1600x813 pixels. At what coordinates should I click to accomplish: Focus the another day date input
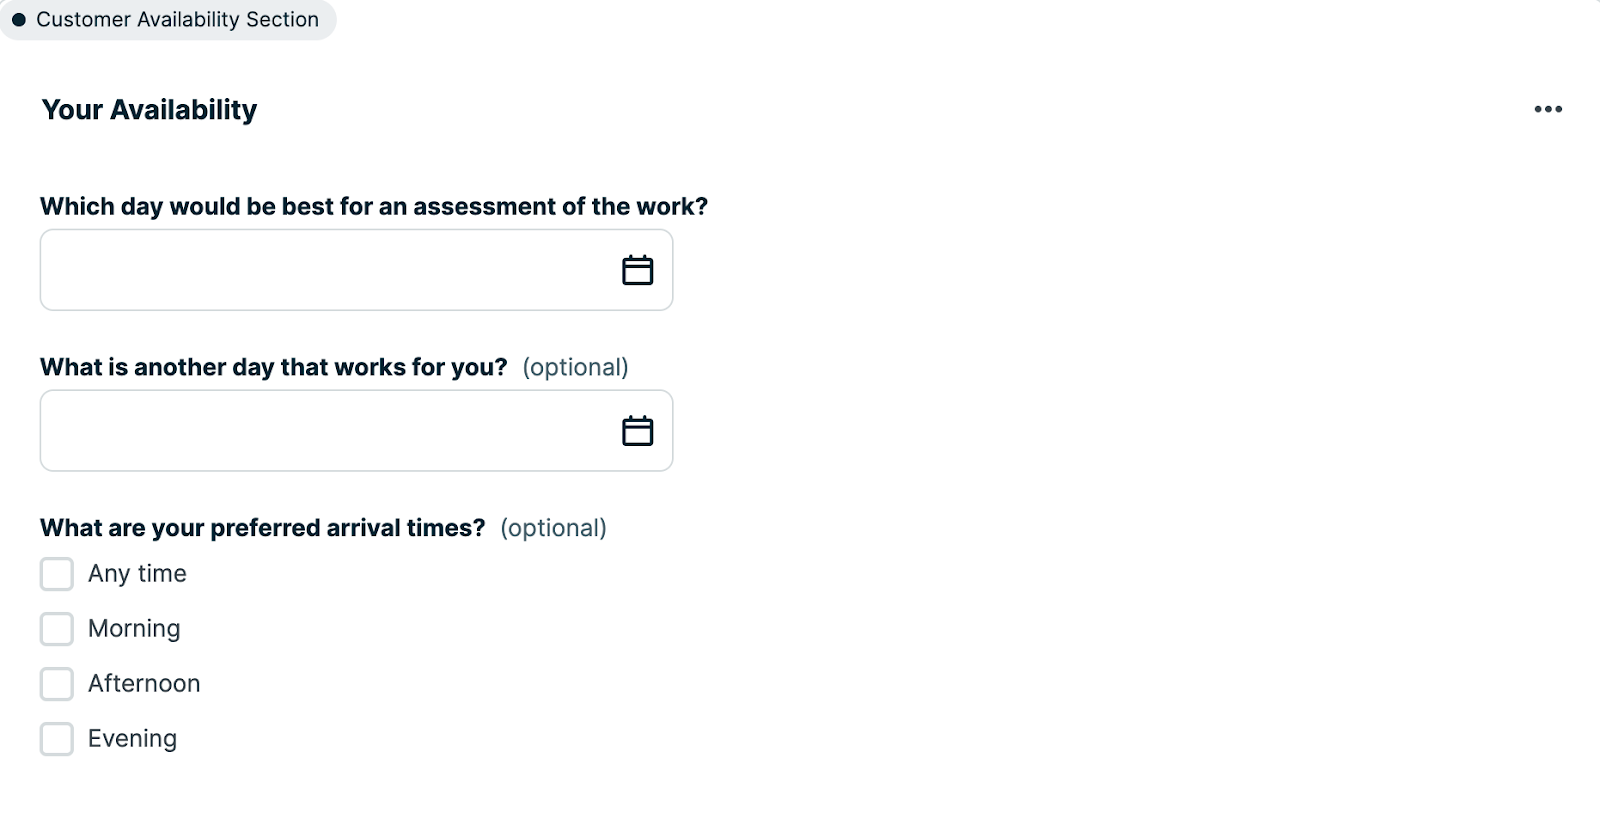[320, 431]
